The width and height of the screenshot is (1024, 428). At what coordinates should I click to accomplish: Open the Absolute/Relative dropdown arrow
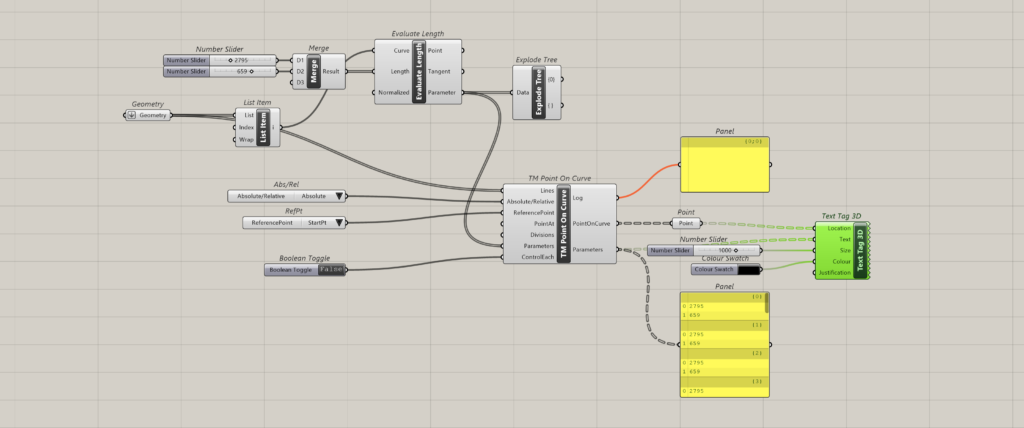tap(339, 197)
